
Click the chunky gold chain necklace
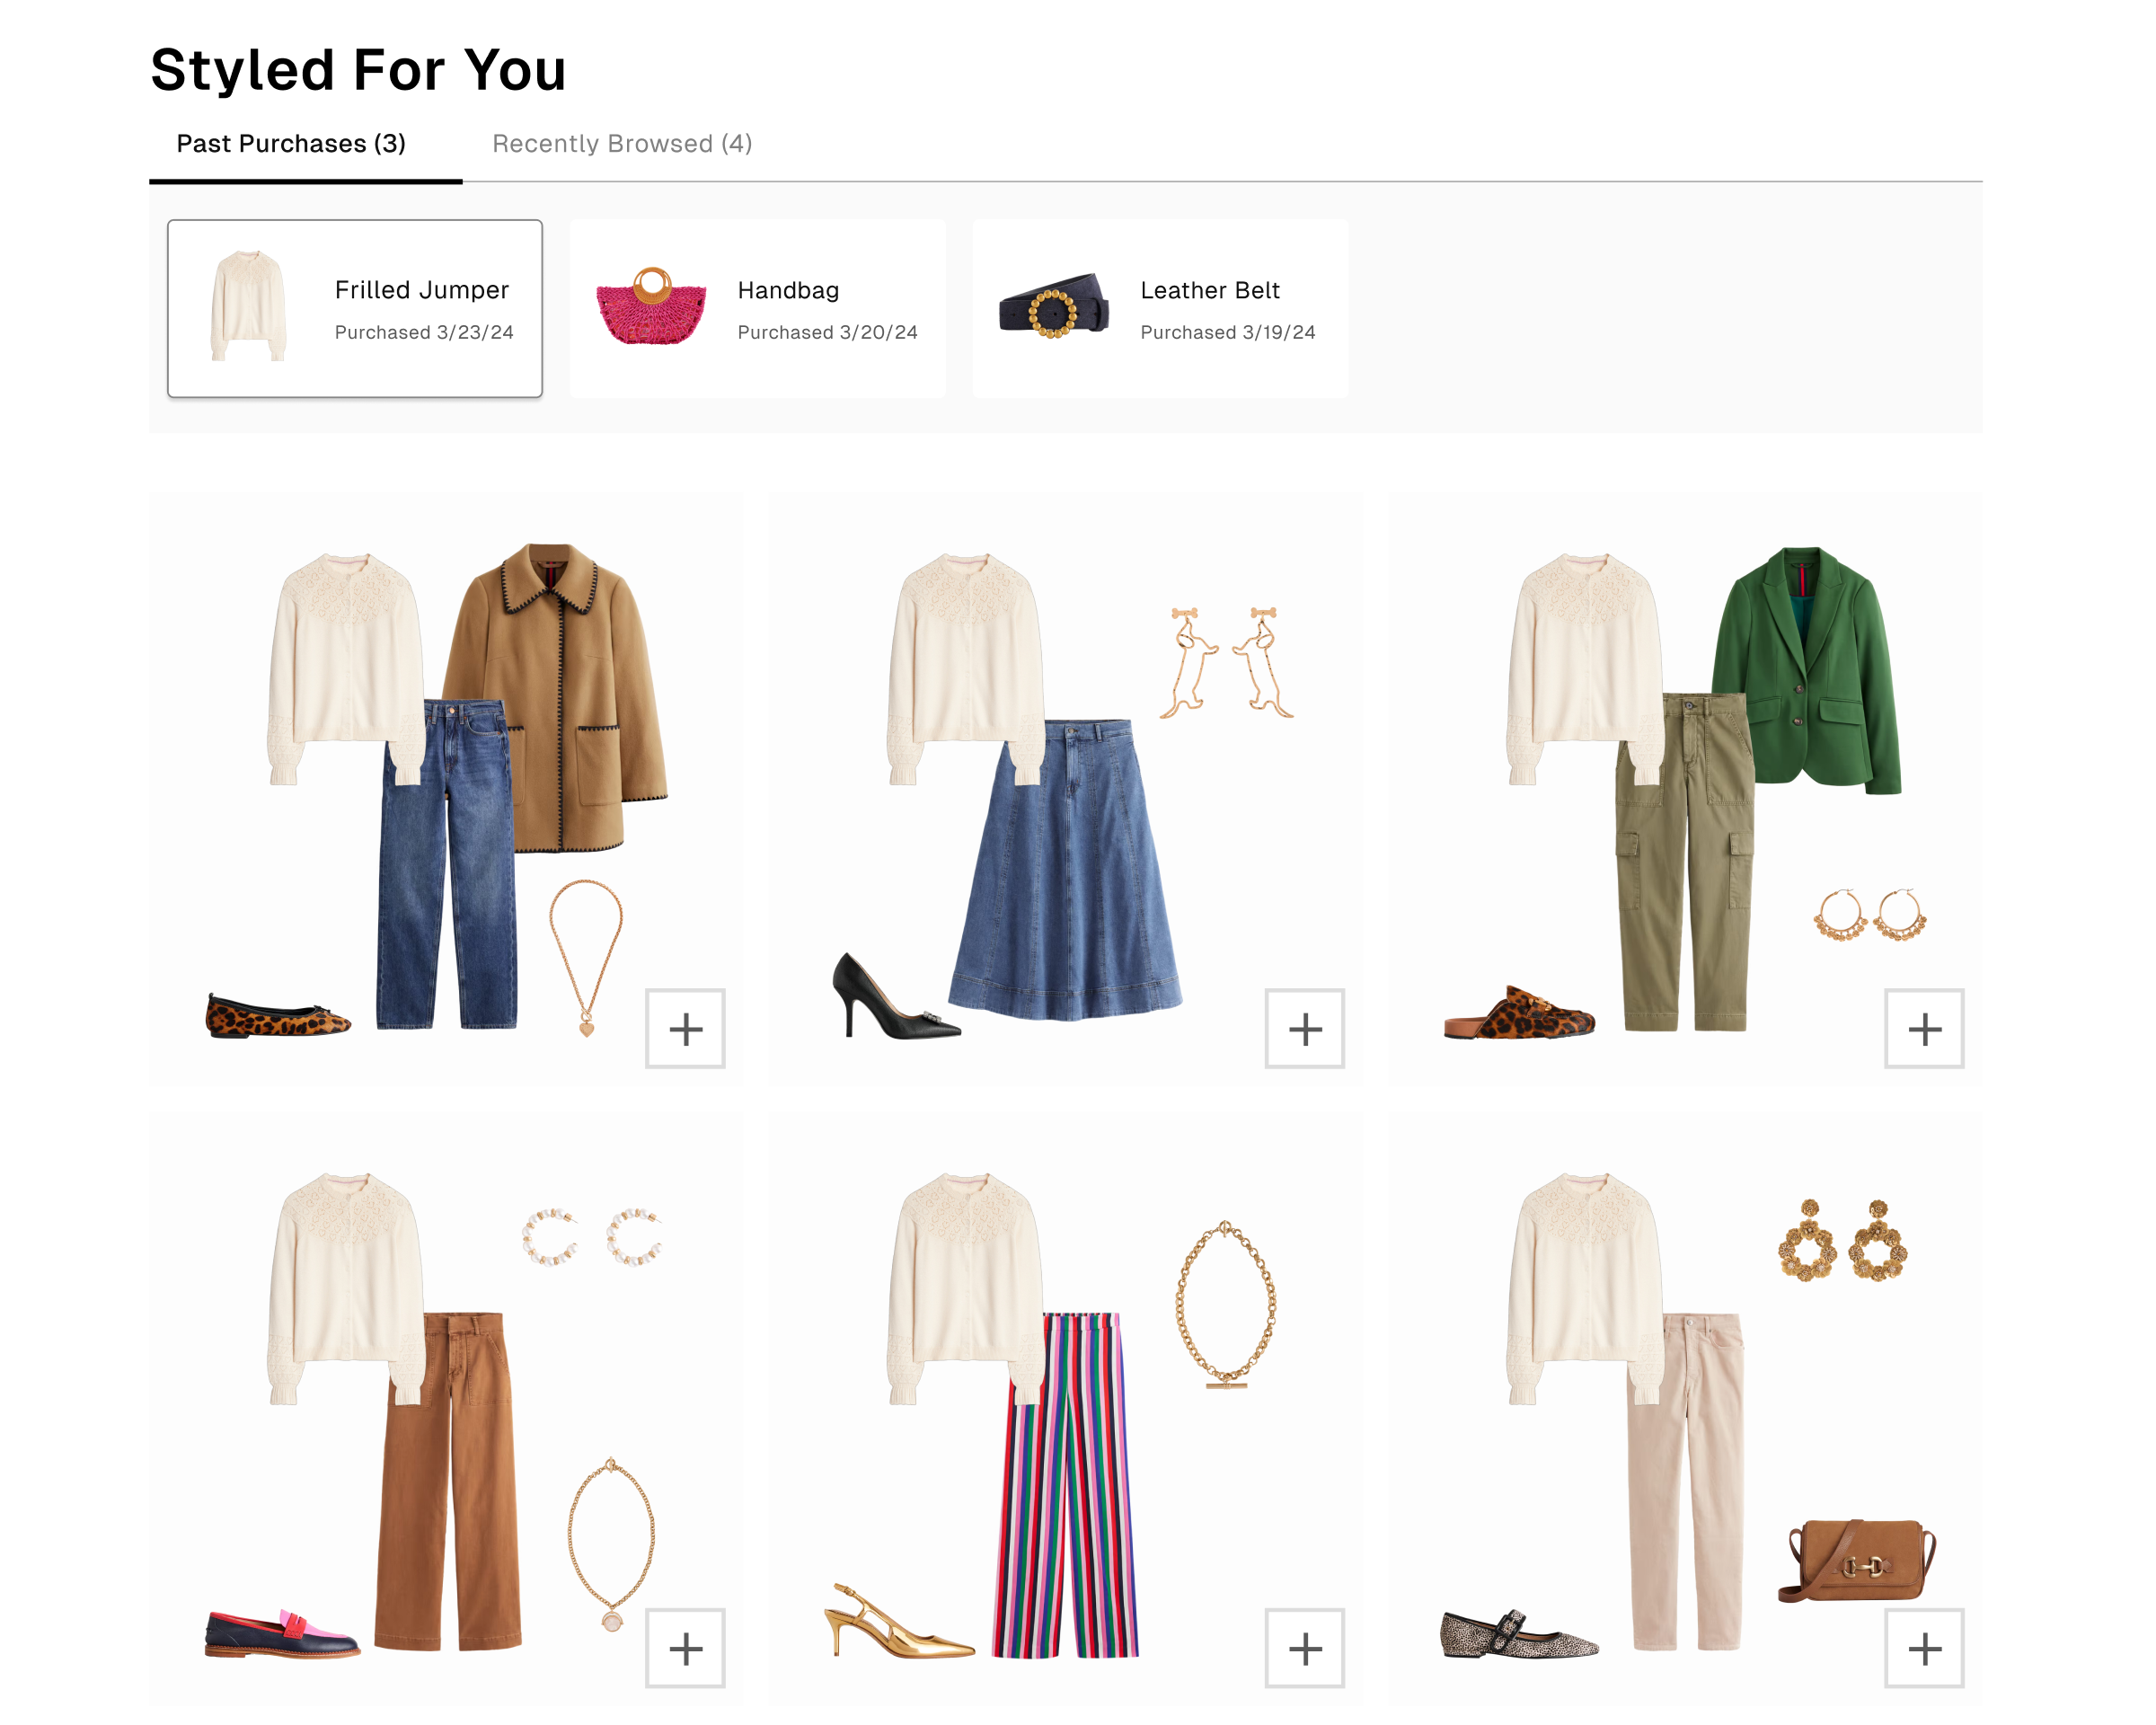pyautogui.click(x=1225, y=1304)
